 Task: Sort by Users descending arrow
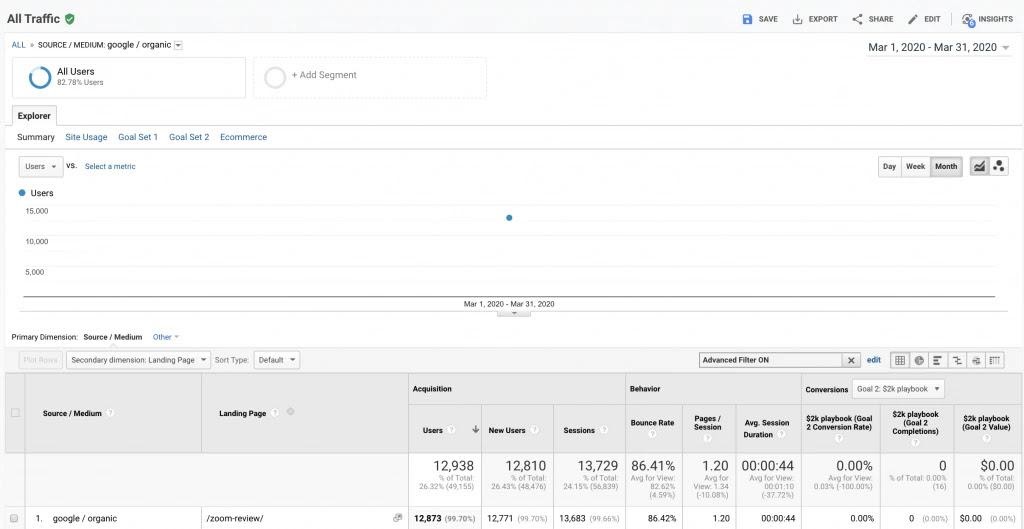pos(475,430)
